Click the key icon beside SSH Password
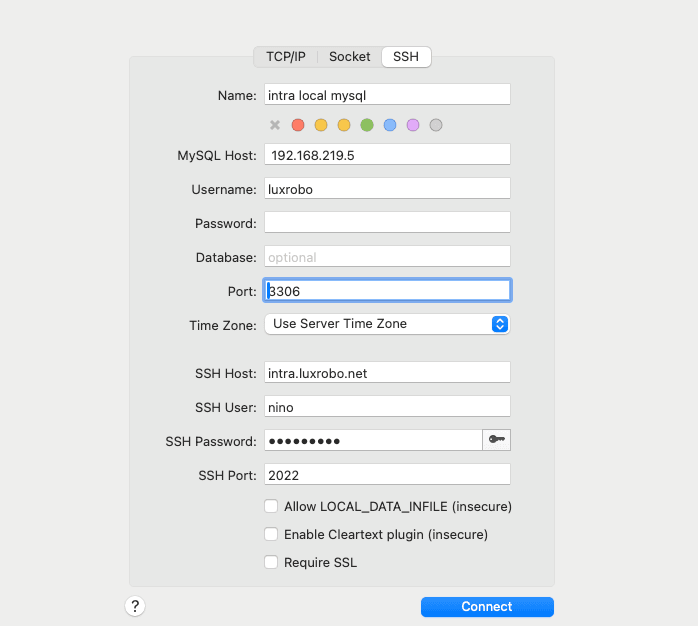The width and height of the screenshot is (698, 626). tap(496, 440)
